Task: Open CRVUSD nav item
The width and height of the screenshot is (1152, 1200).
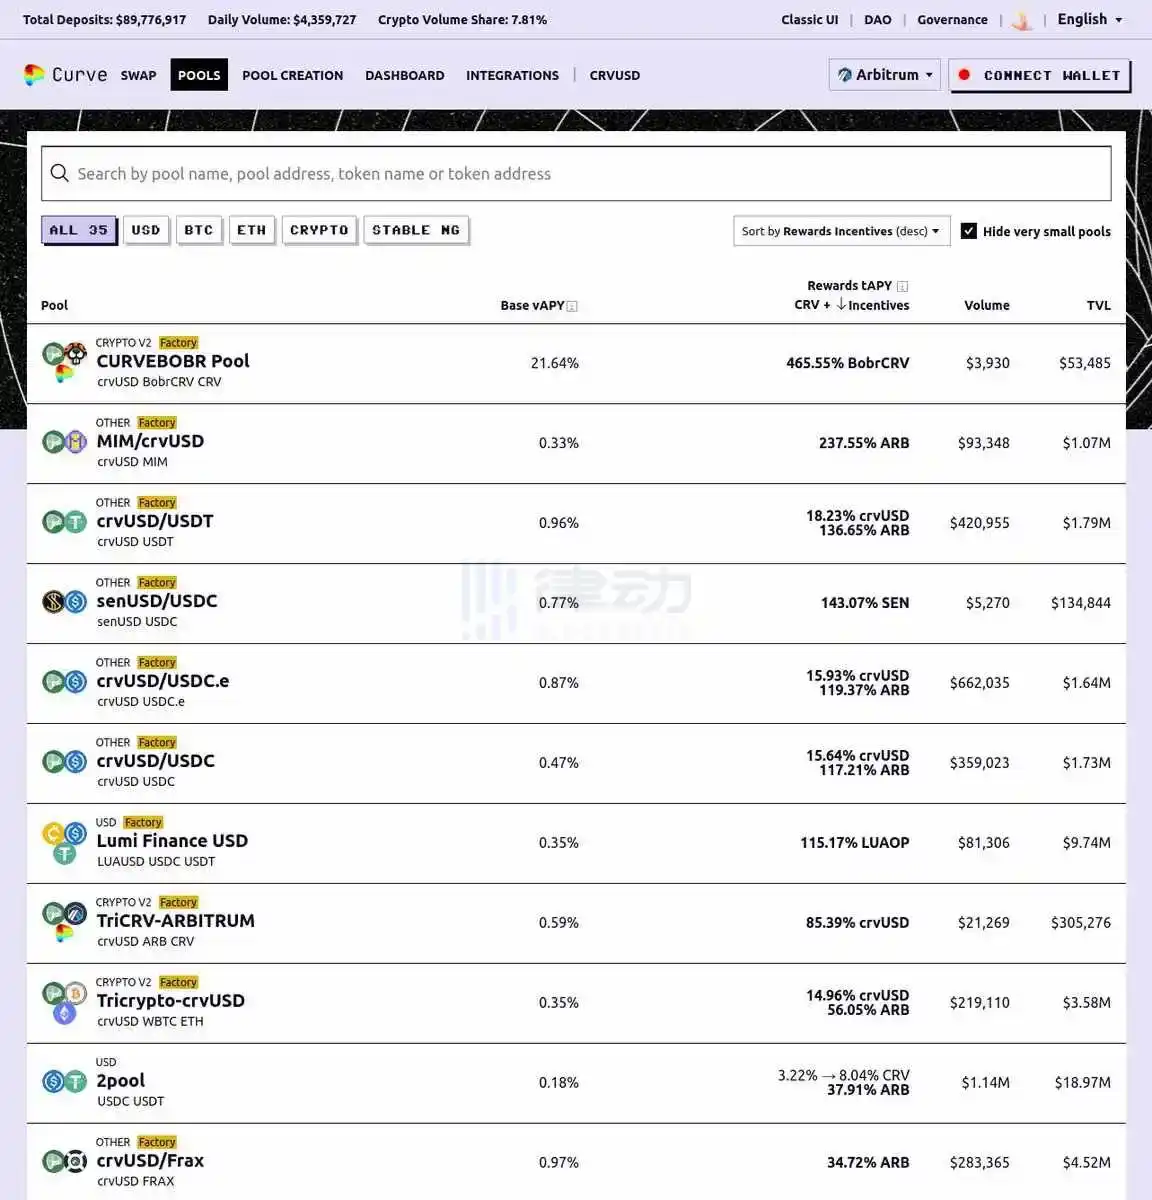Action: click(x=615, y=75)
